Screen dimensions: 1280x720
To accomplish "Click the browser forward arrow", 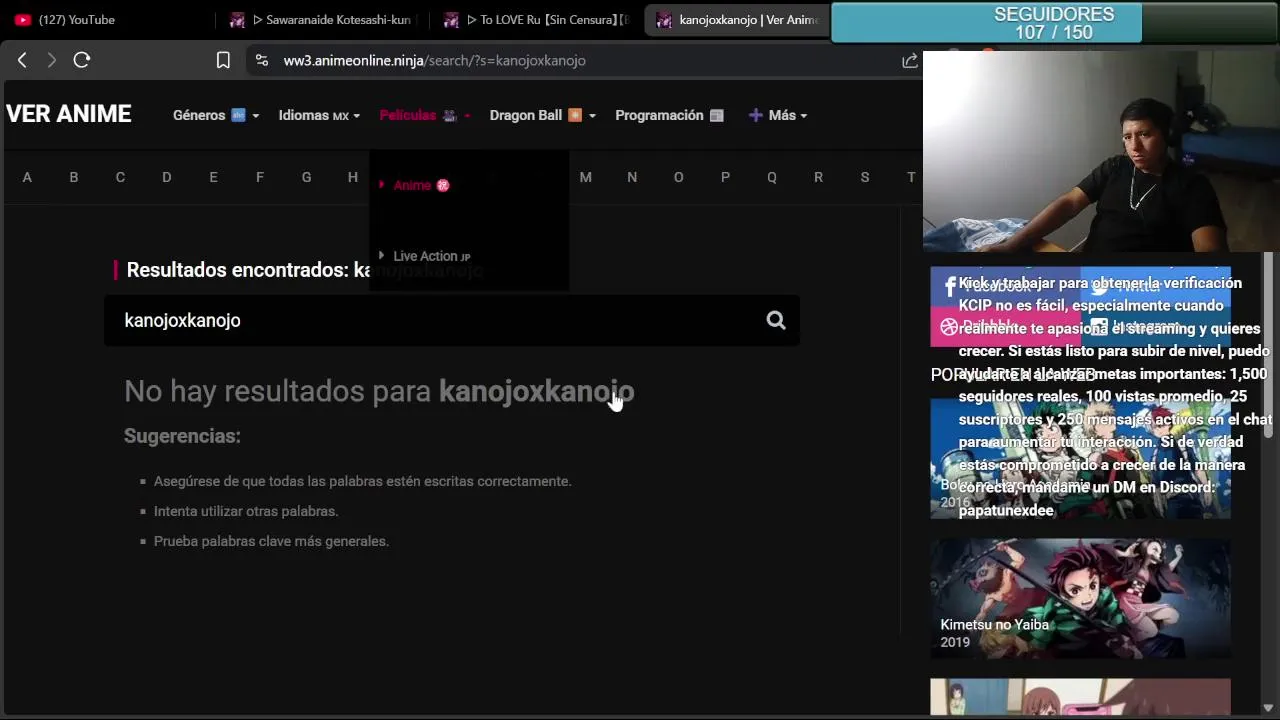I will [x=52, y=60].
